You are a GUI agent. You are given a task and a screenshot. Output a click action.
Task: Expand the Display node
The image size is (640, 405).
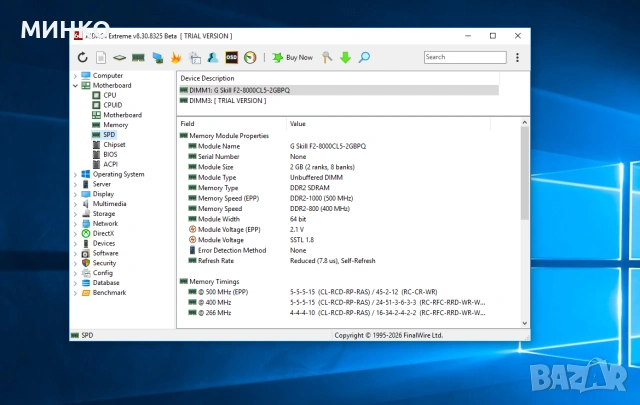(75, 194)
